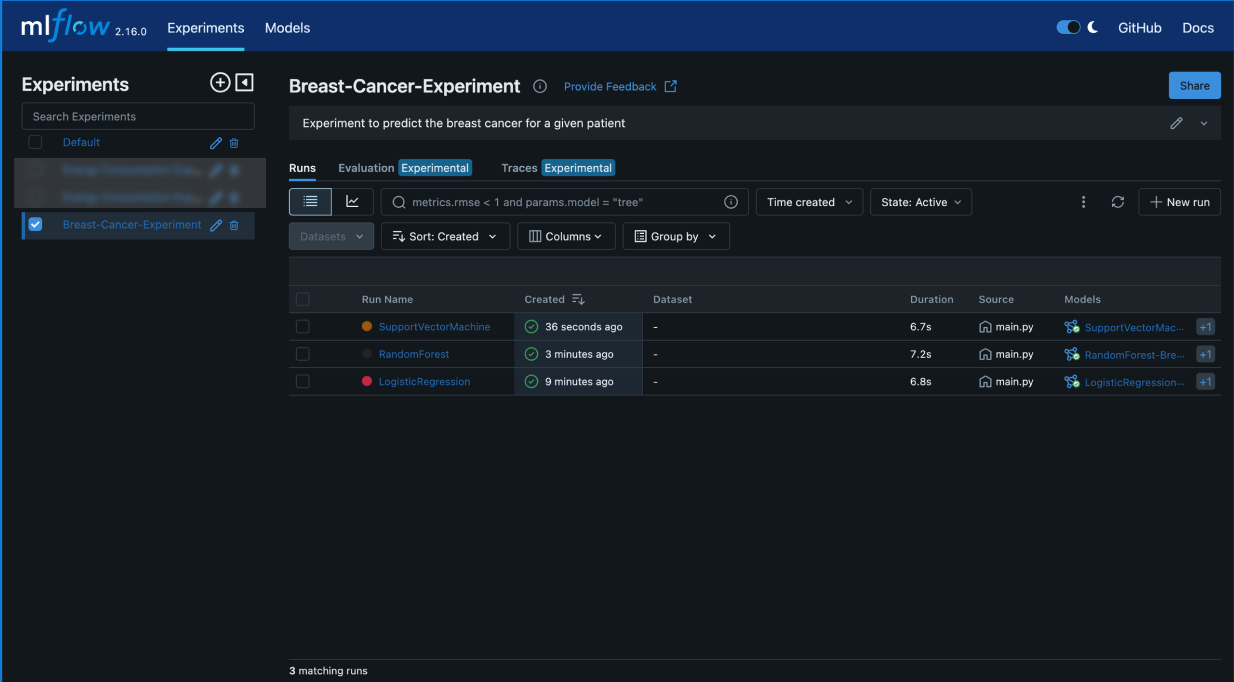The width and height of the screenshot is (1234, 682).
Task: Open the Group by dropdown
Action: [x=676, y=237]
